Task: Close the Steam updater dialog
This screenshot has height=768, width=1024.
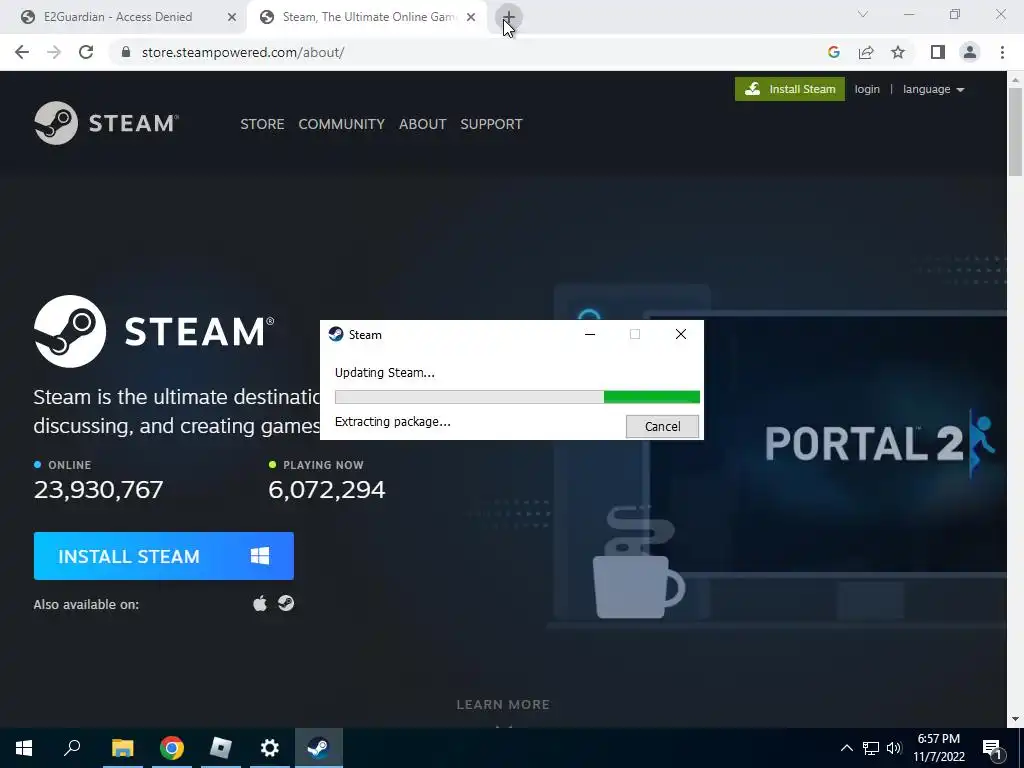Action: pyautogui.click(x=680, y=334)
